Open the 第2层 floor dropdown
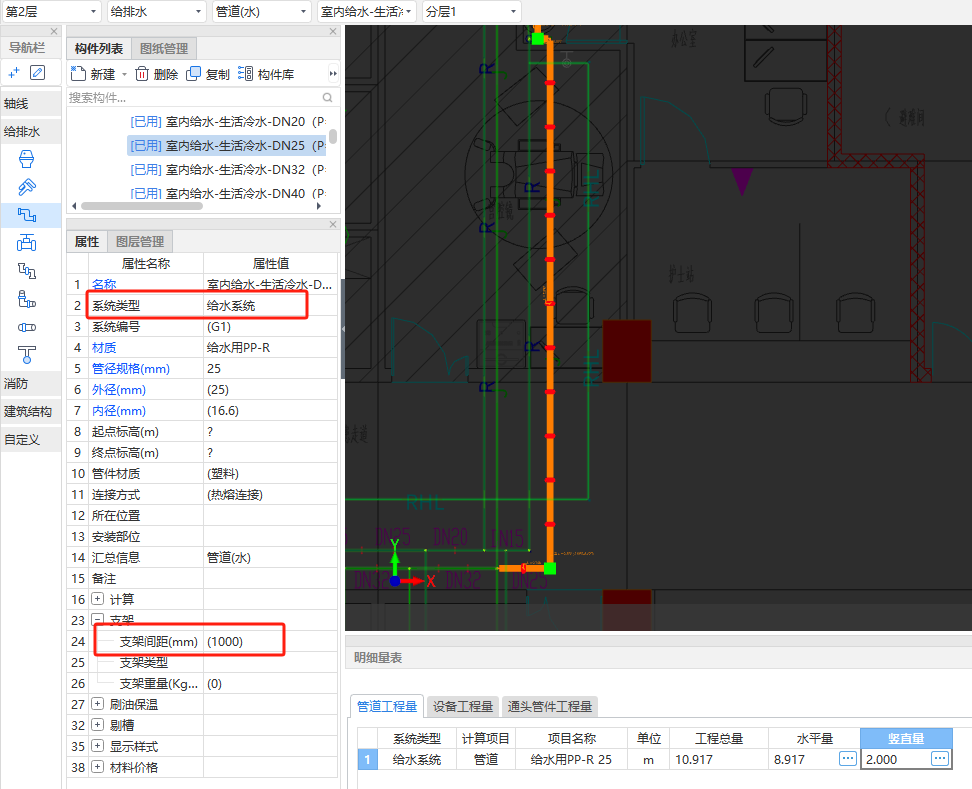Image resolution: width=972 pixels, height=789 pixels. tap(51, 11)
